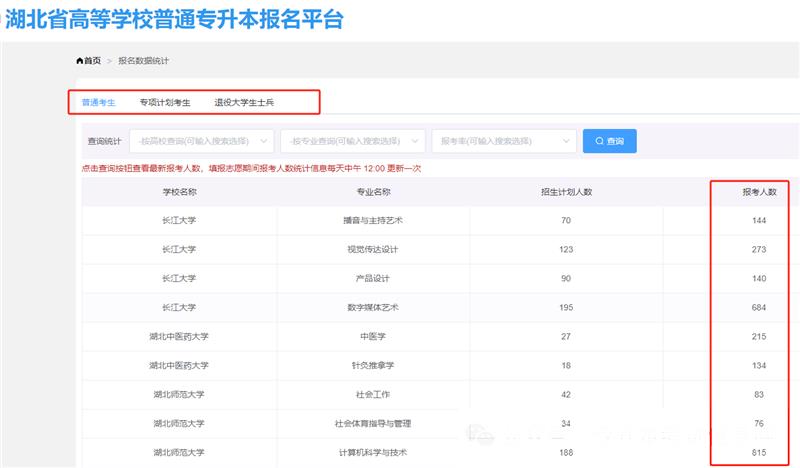Click applicant count 140
This screenshot has height=468, width=800.
[x=759, y=279]
